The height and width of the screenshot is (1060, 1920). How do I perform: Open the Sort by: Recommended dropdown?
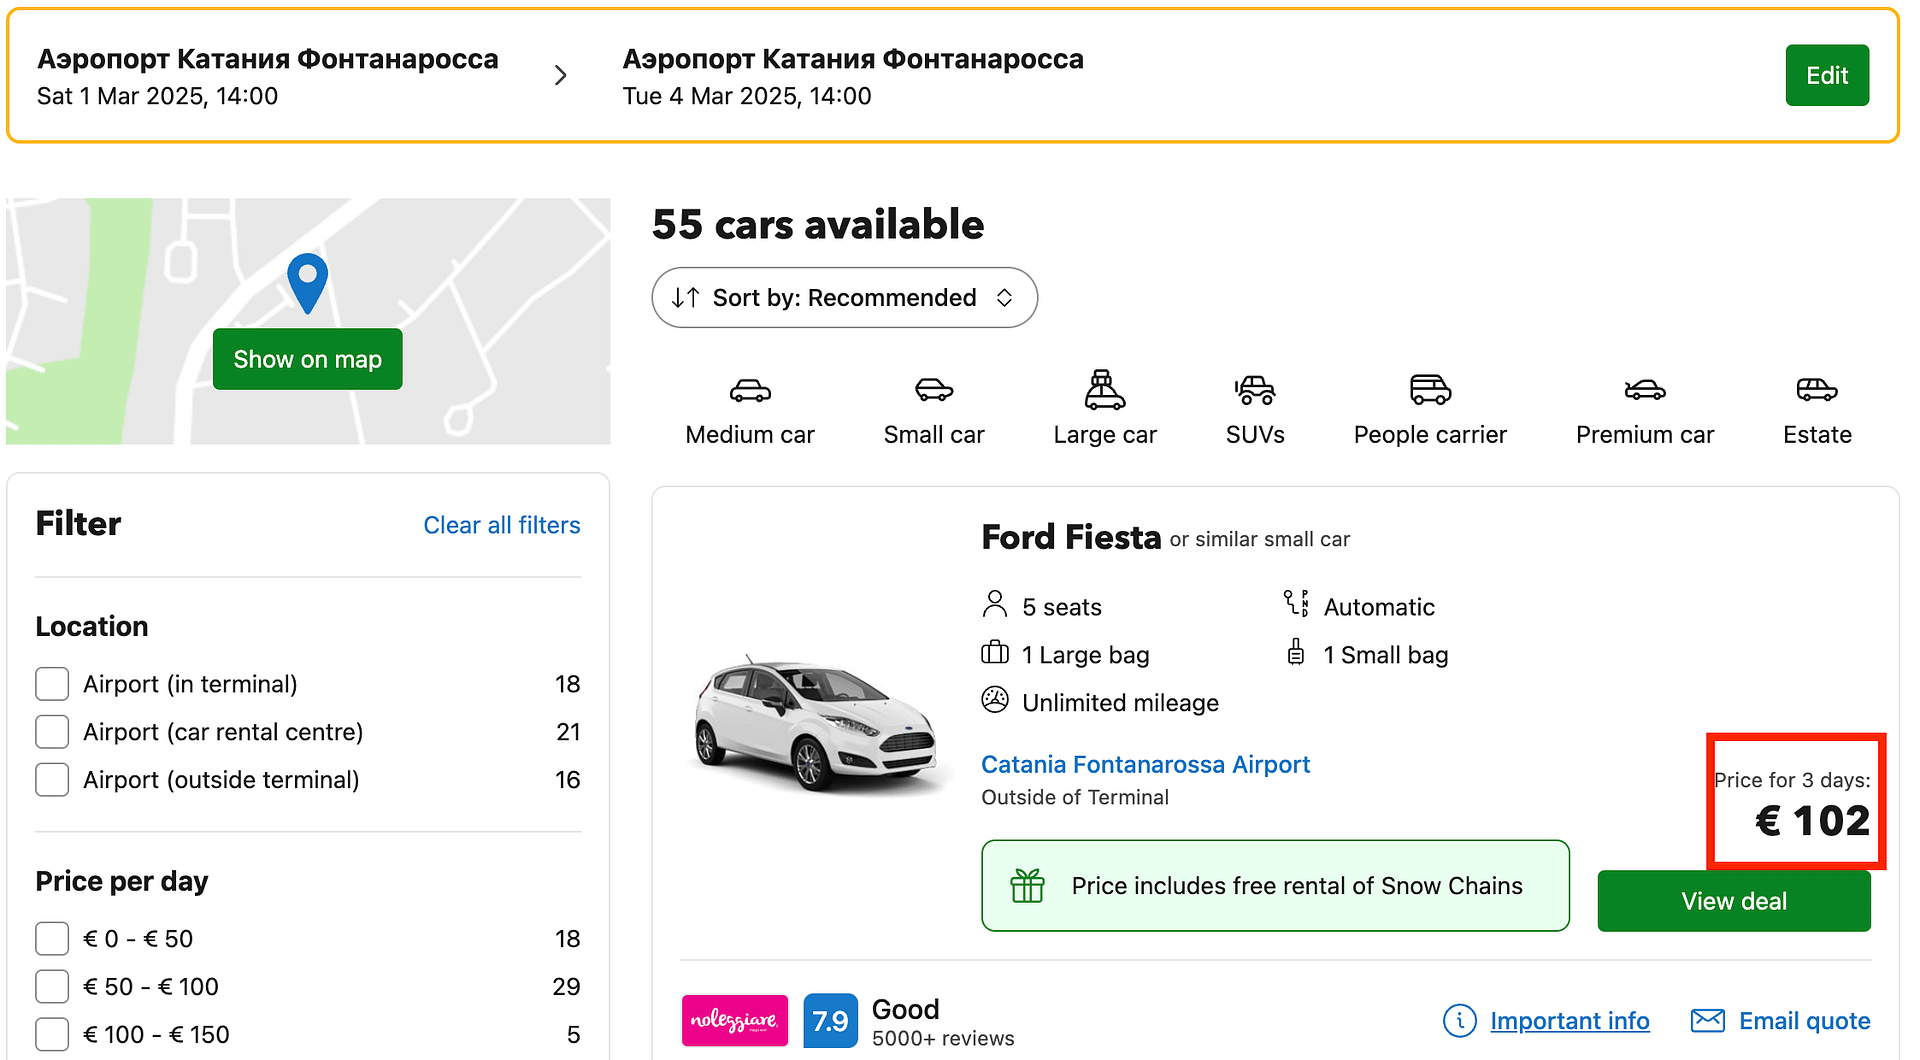pyautogui.click(x=844, y=297)
